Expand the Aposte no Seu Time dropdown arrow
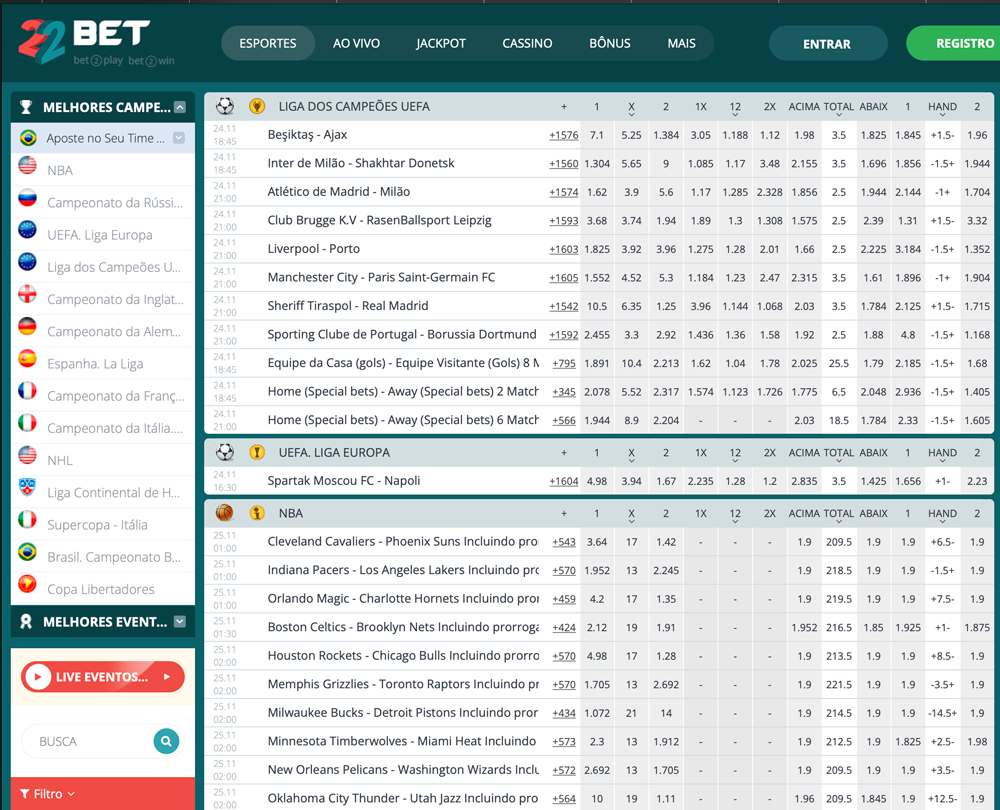Viewport: 1000px width, 810px height. (x=179, y=138)
